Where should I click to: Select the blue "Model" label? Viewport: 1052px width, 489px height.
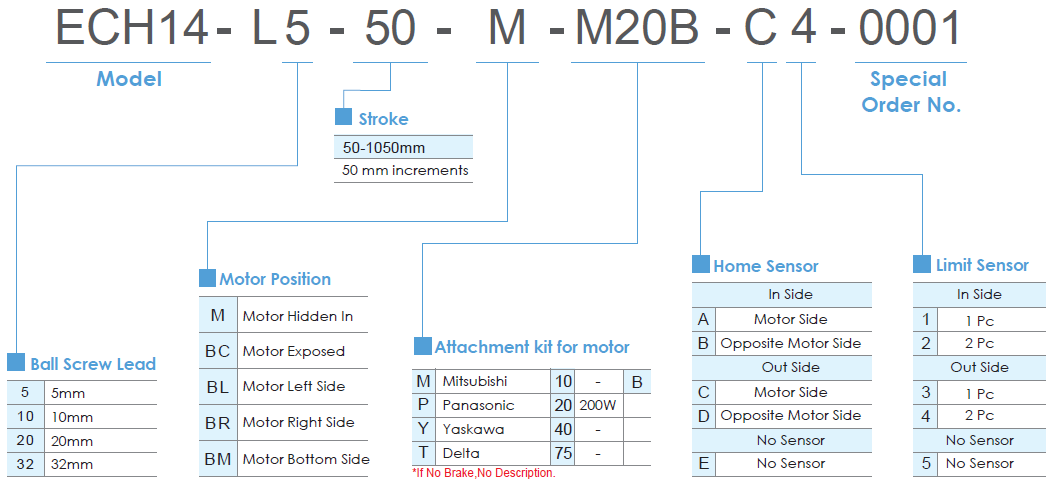[x=129, y=79]
